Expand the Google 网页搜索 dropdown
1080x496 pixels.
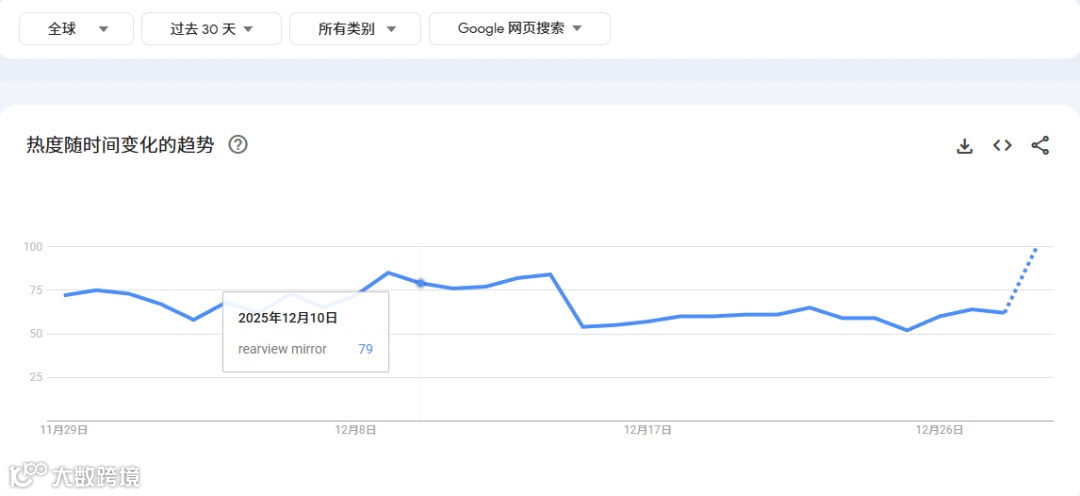519,29
